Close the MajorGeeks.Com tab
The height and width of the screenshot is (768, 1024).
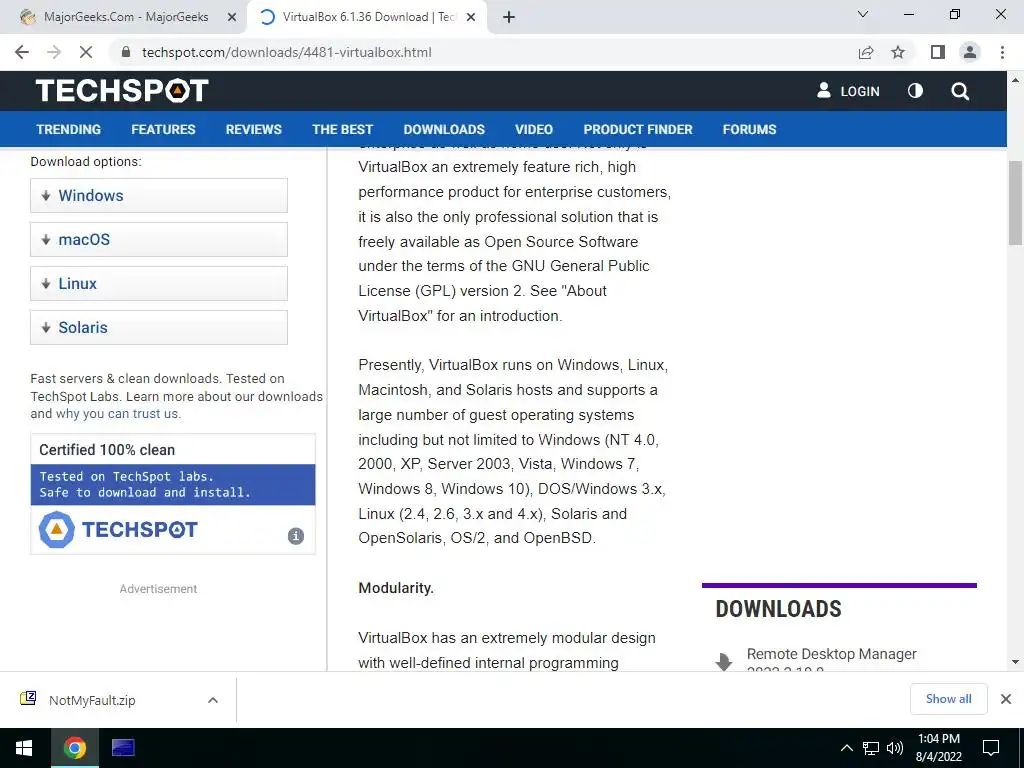click(232, 17)
